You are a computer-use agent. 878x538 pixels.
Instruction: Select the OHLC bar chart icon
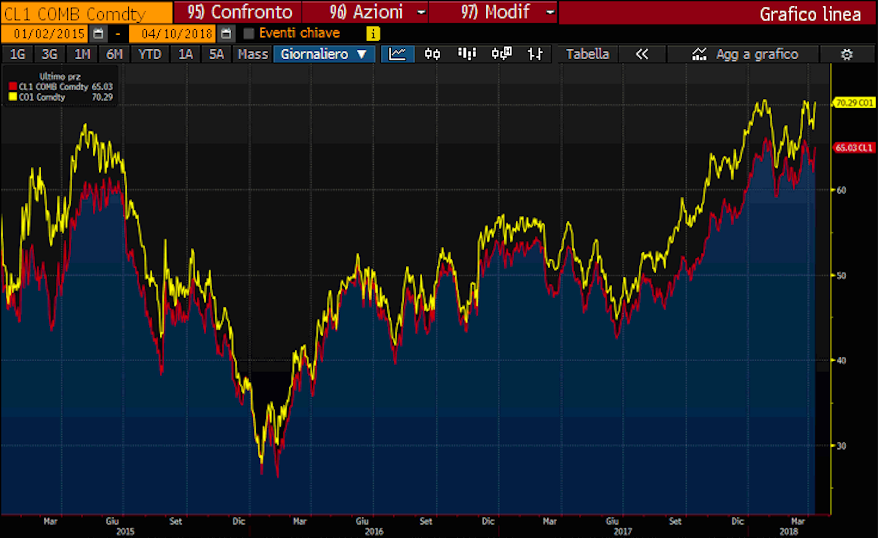click(x=502, y=54)
